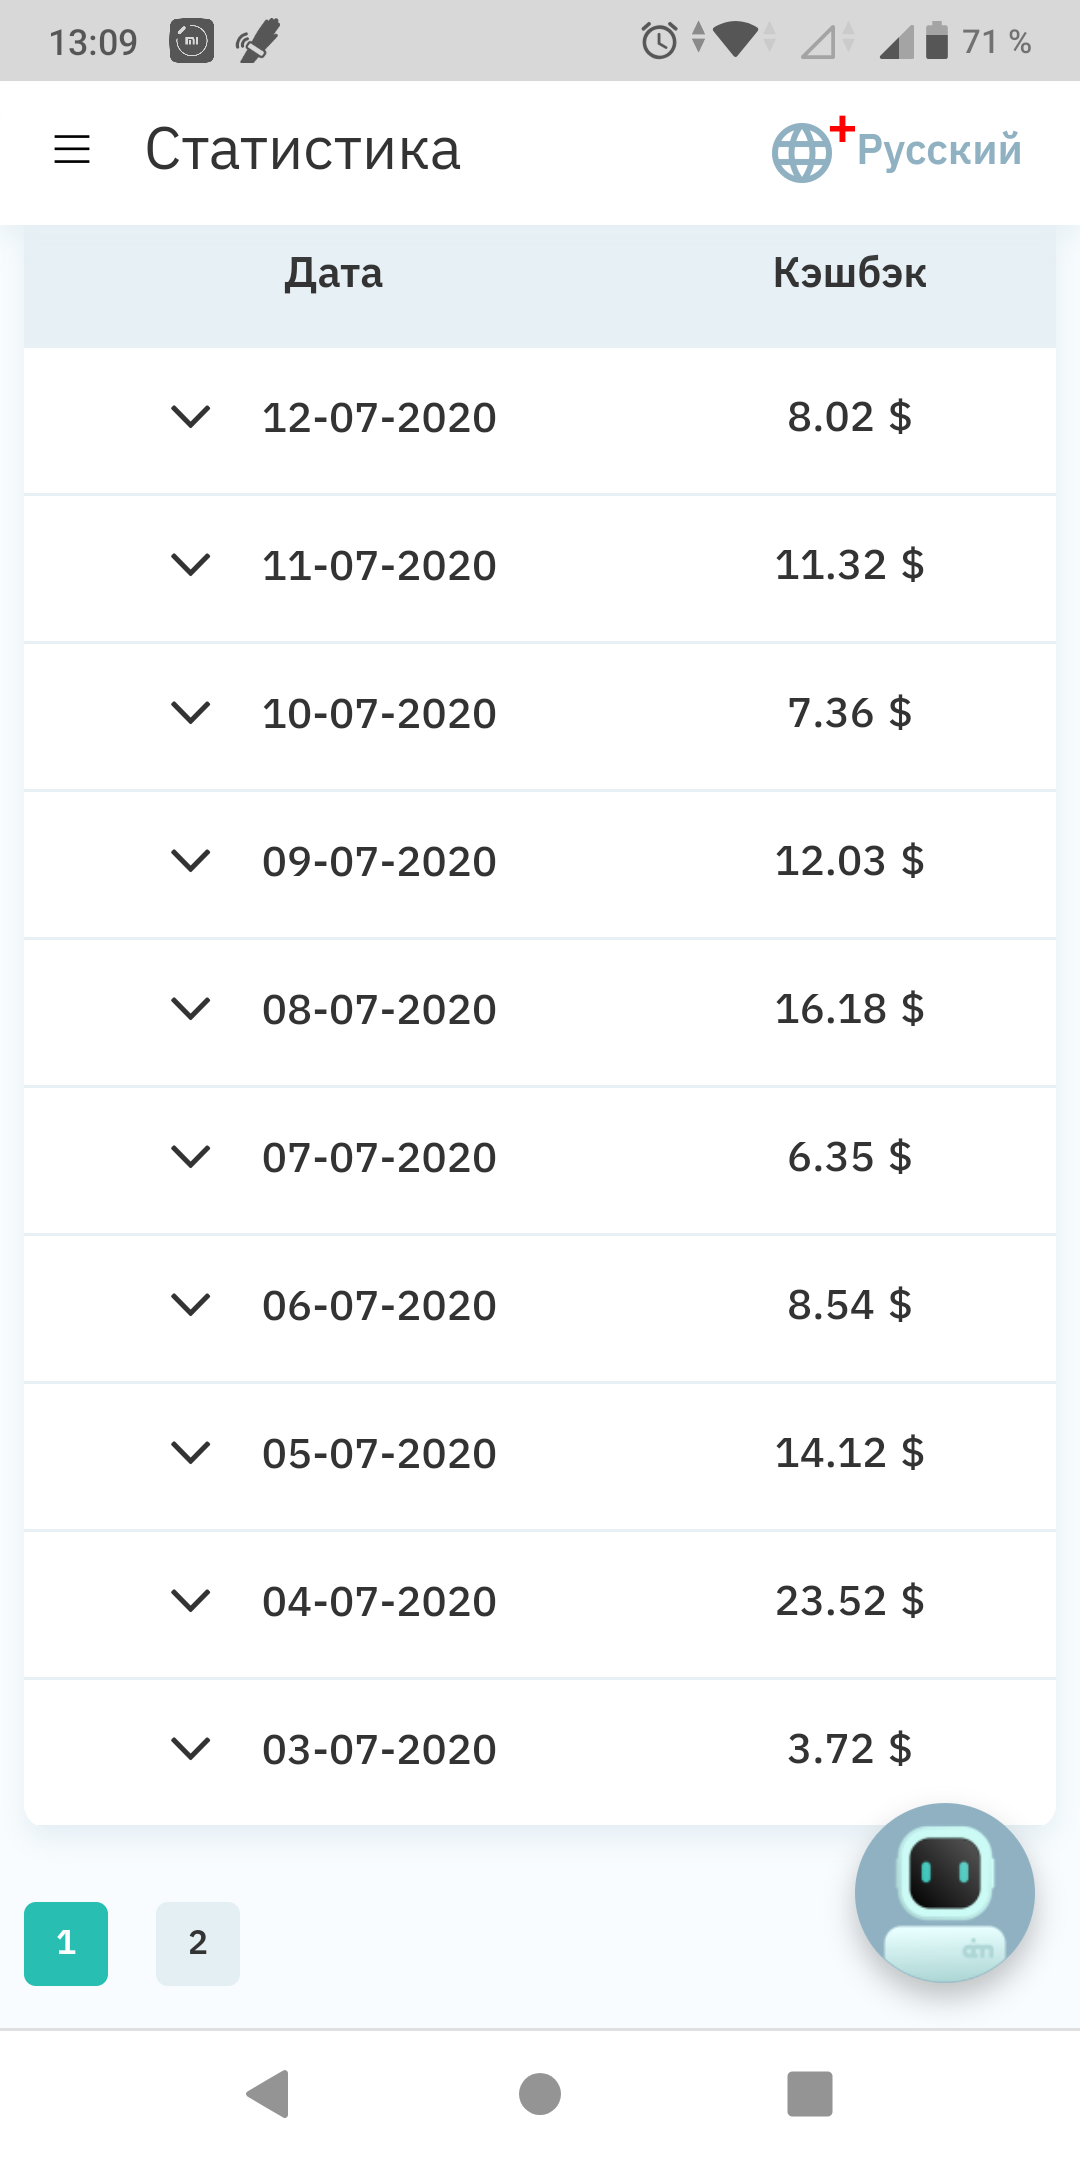This screenshot has height=2160, width=1080.
Task: Go to page 2 of statistics
Action: (198, 1943)
